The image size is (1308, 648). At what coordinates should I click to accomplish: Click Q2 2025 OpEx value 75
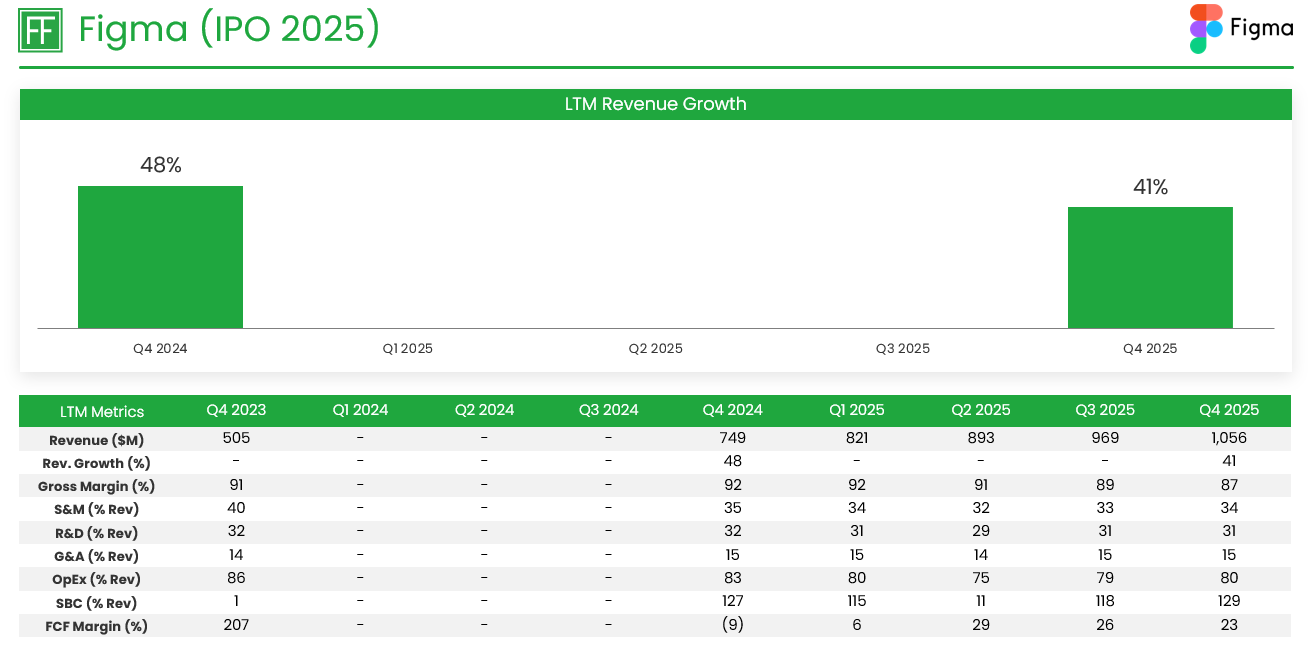pos(981,578)
